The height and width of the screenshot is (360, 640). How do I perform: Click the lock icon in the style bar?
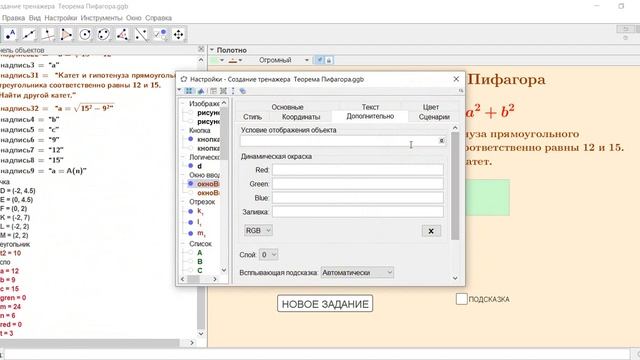(329, 60)
